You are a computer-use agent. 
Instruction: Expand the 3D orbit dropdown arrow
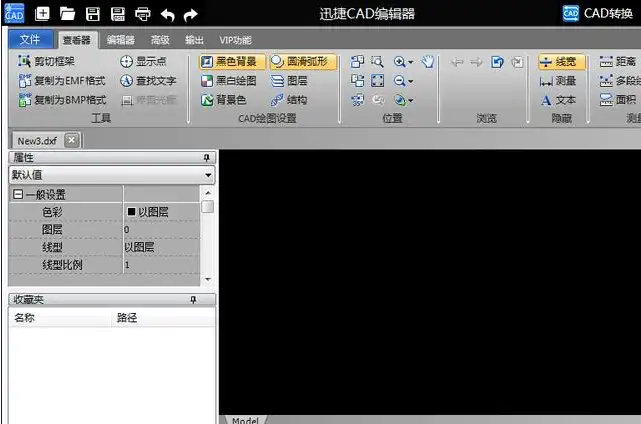[411, 101]
